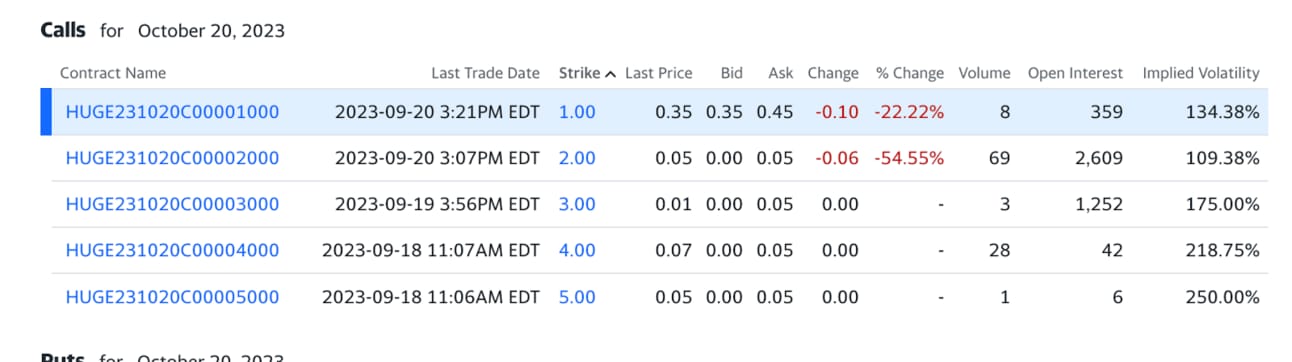Image resolution: width=1292 pixels, height=362 pixels.
Task: Open contract HUGE231020C00002000
Action: (172, 158)
